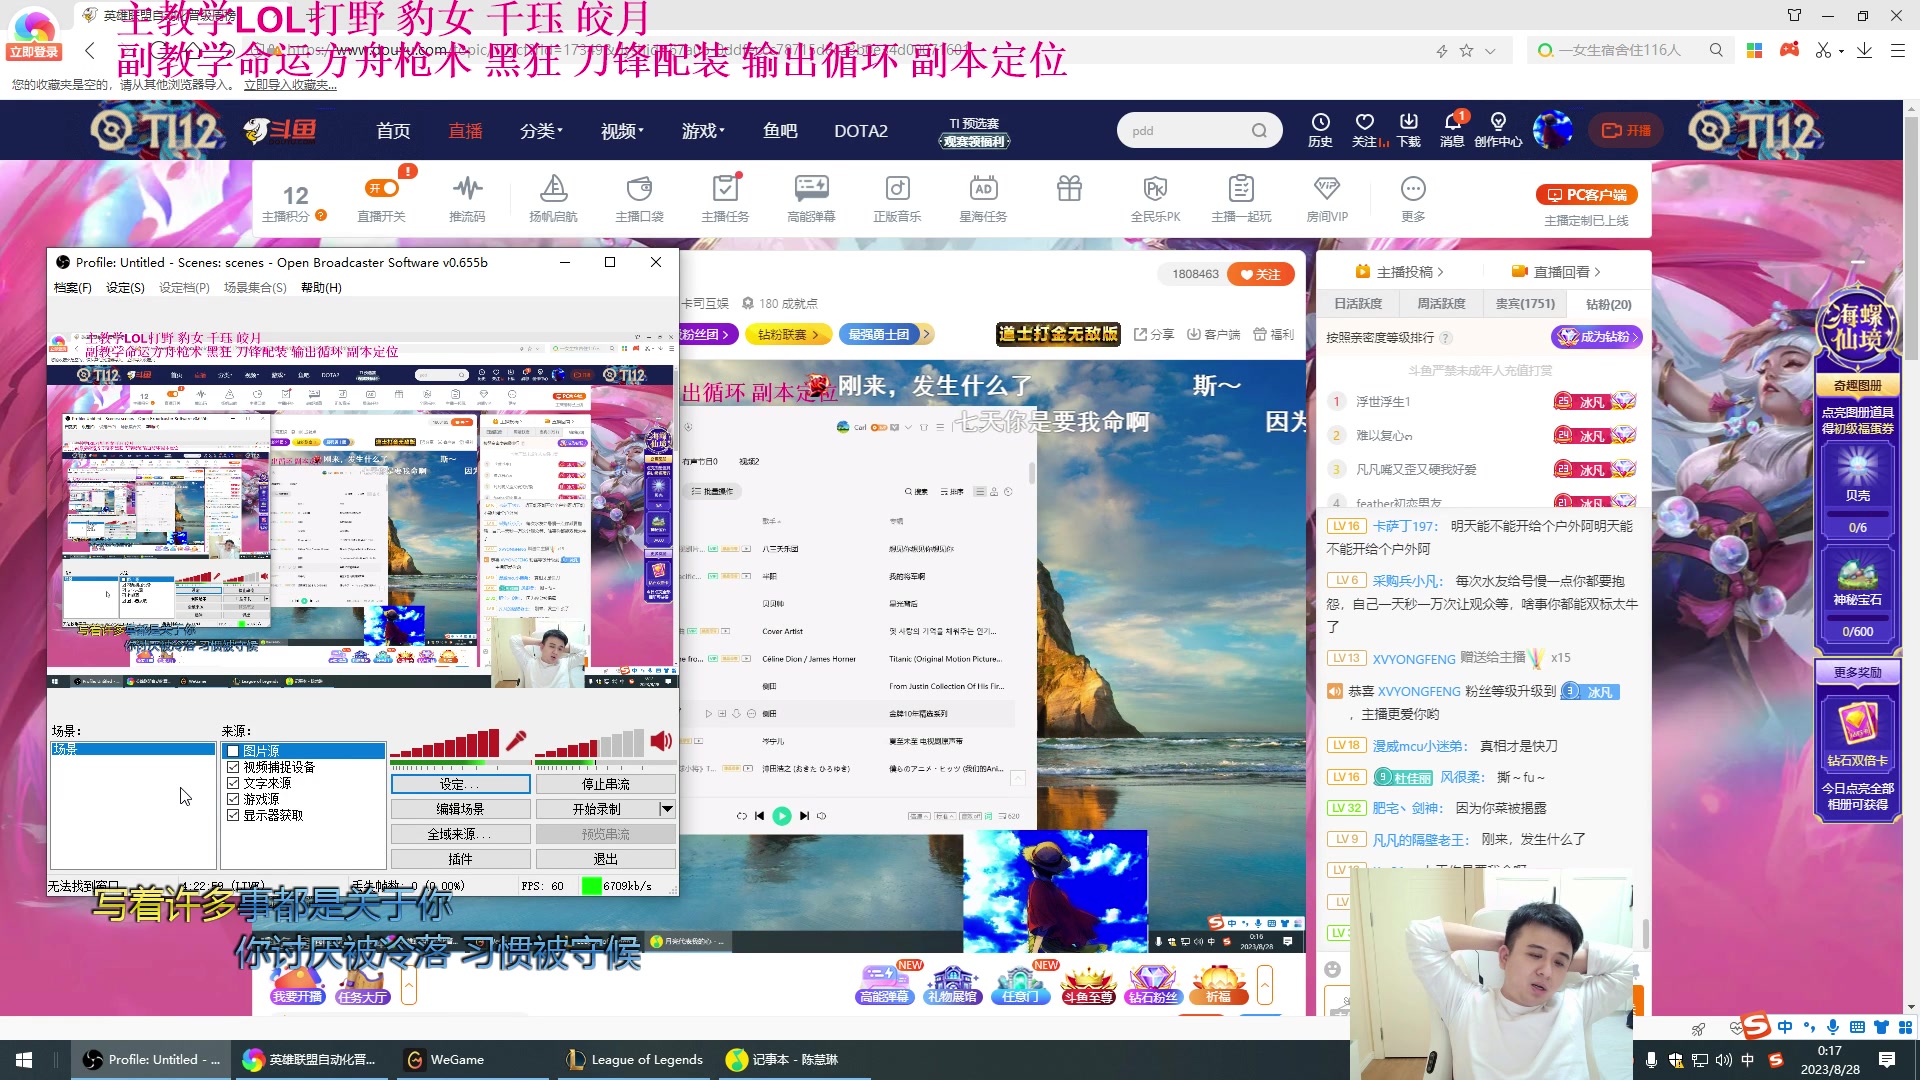Click the 全域來源... button
The image size is (1920, 1080).
point(460,834)
